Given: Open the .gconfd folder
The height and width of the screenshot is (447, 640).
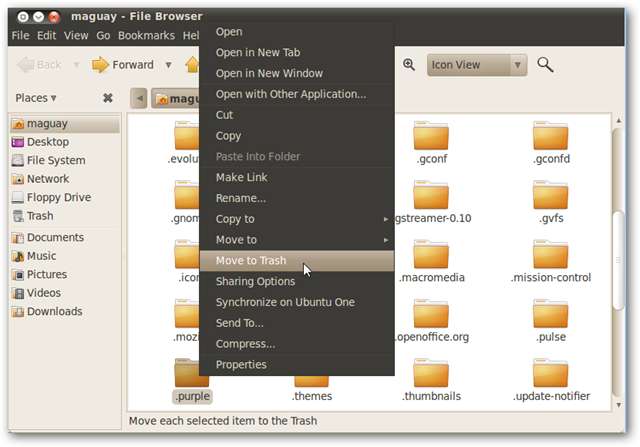Looking at the screenshot, I should tap(551, 142).
